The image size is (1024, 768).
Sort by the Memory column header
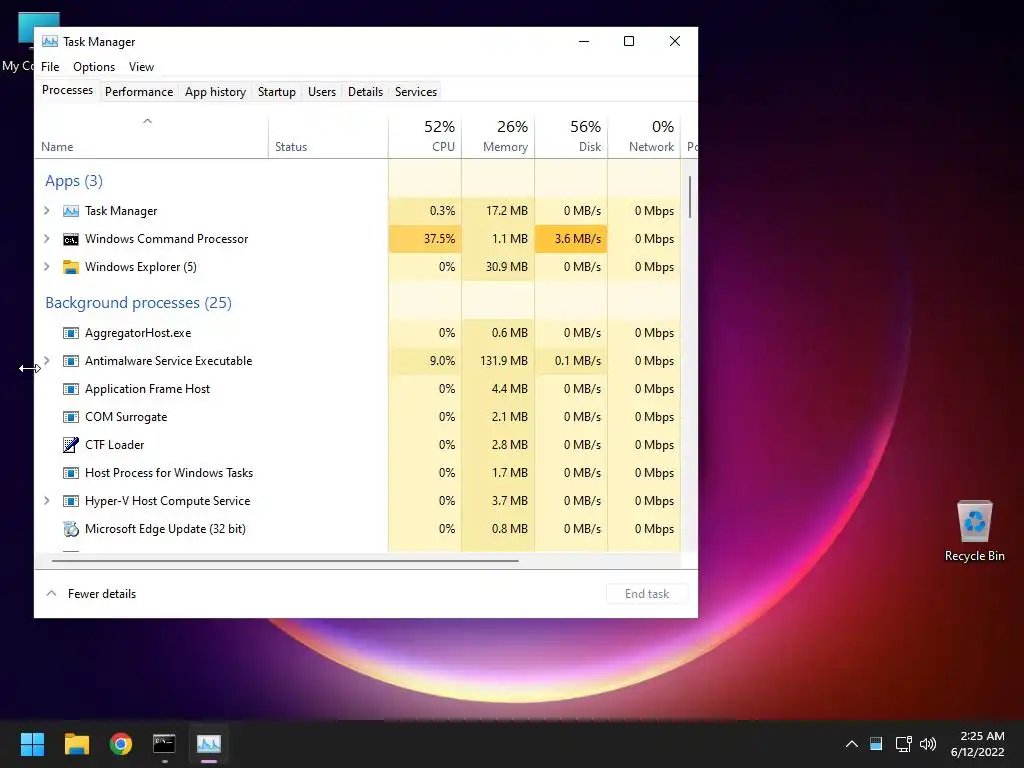pos(498,138)
